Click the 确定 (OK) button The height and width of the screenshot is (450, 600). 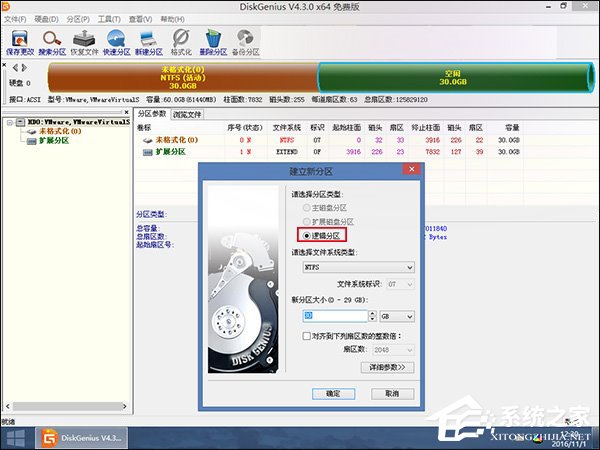(333, 394)
